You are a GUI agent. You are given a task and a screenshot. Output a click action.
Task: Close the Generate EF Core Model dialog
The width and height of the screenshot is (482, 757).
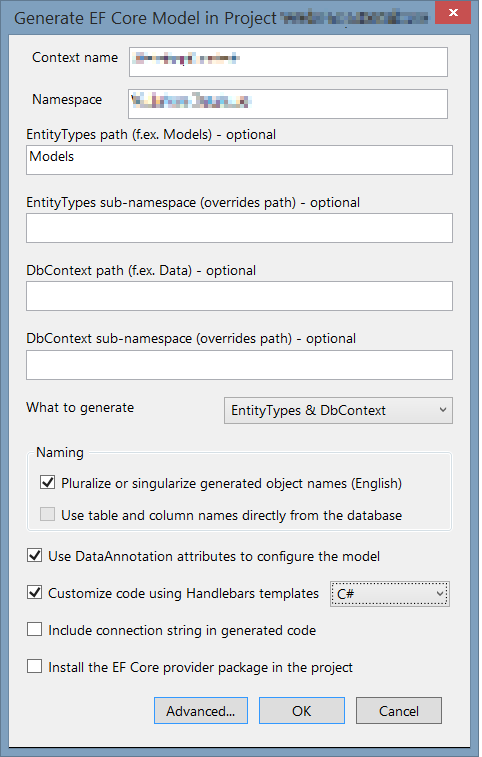pos(453,13)
